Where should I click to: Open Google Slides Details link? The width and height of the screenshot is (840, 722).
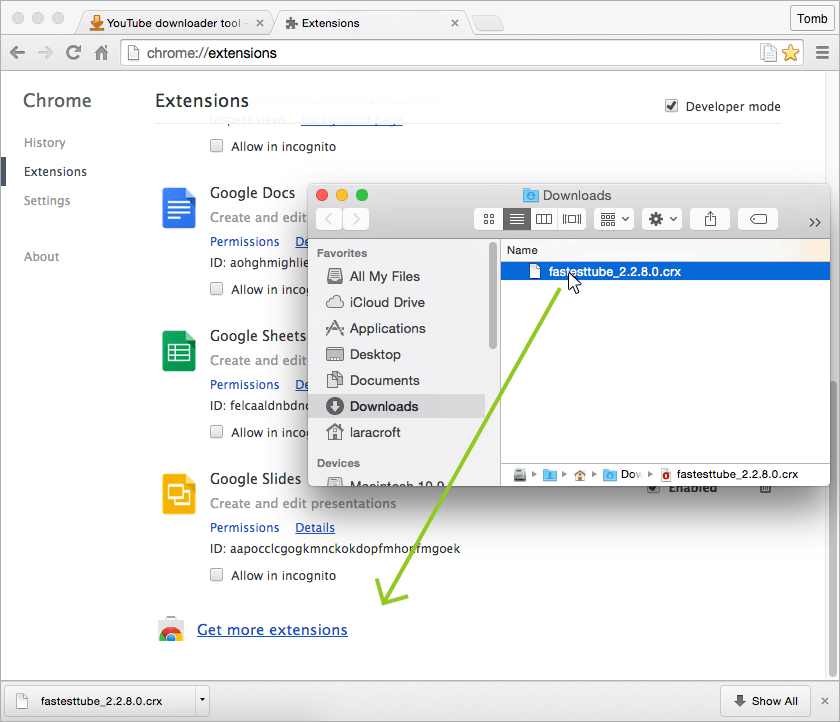pos(315,528)
